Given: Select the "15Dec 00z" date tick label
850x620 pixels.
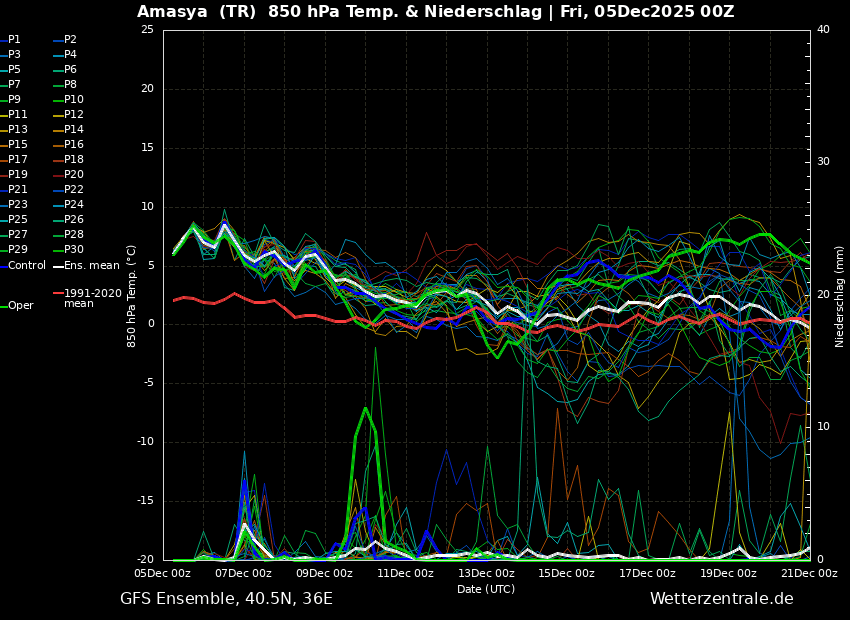Looking at the screenshot, I should pos(568,573).
